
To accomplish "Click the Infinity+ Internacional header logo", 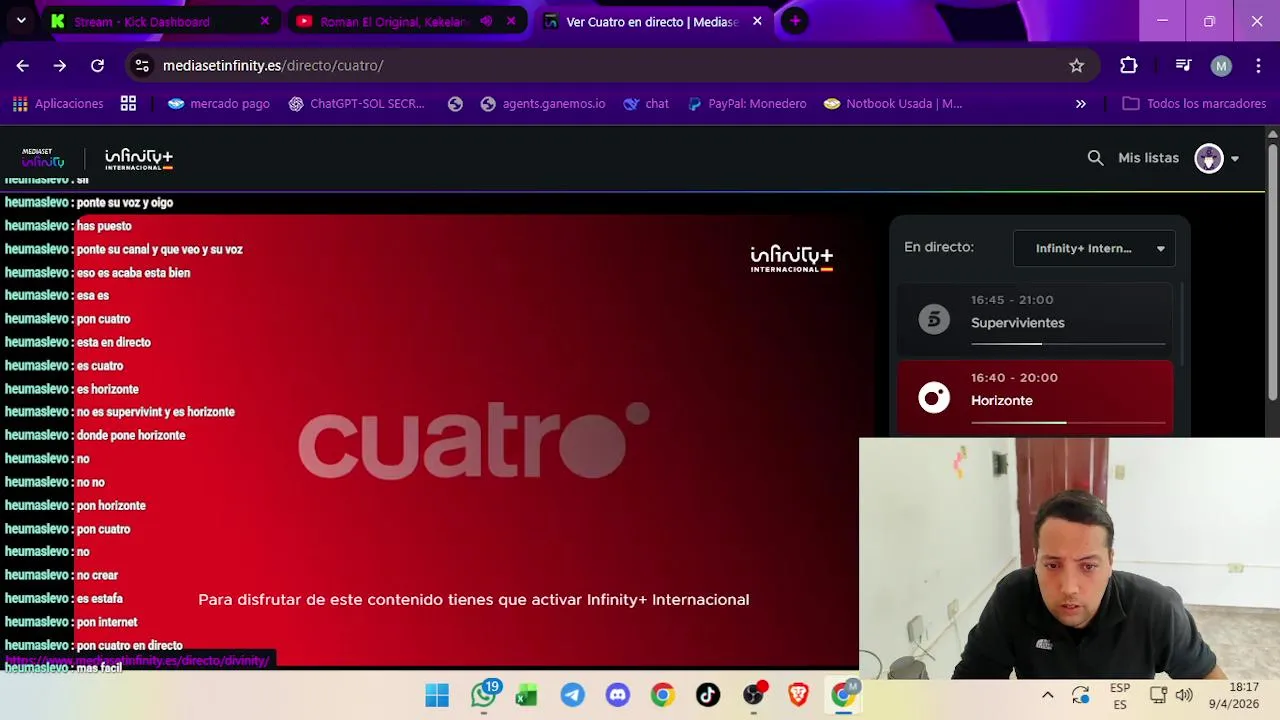I will (139, 158).
